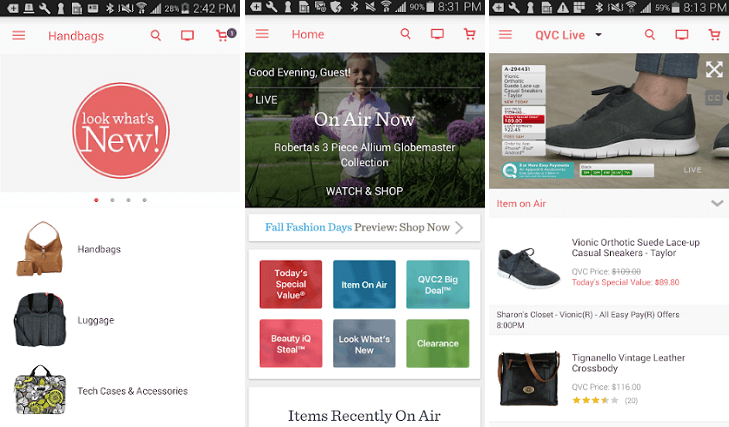Expand live video to fullscreen
The height and width of the screenshot is (427, 729).
point(714,70)
